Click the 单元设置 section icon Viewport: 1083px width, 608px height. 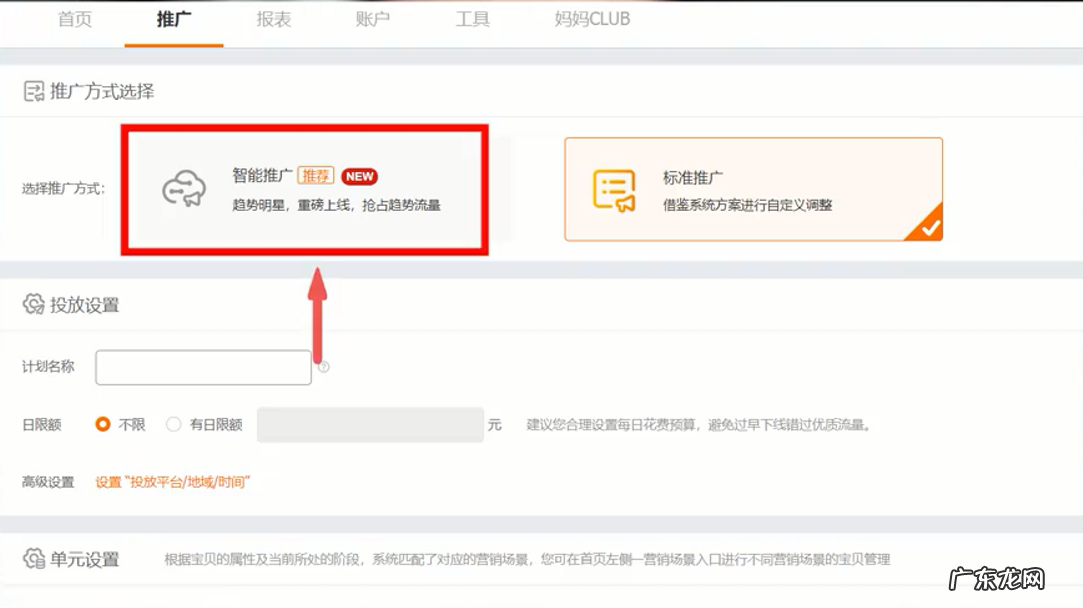pyautogui.click(x=33, y=560)
